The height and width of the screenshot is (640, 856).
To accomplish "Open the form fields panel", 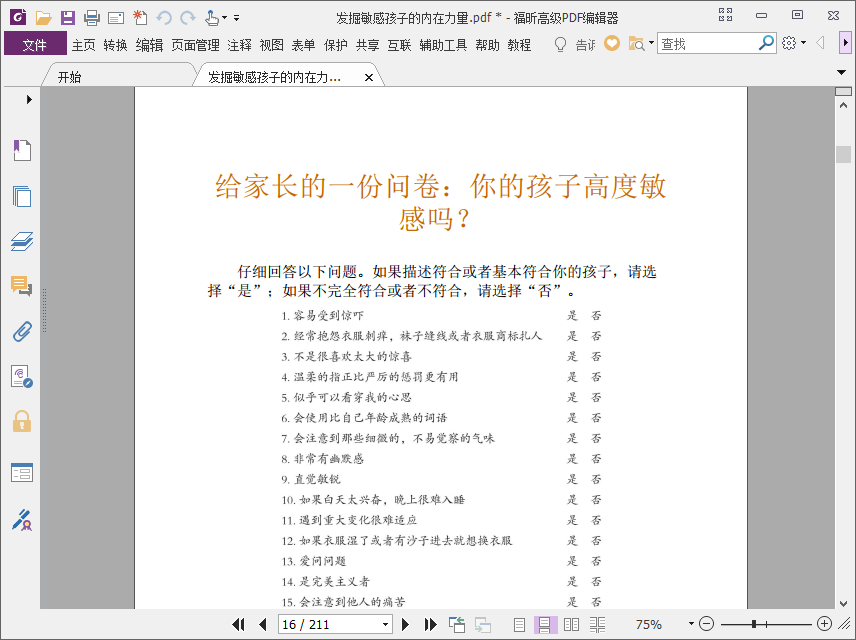I will click(22, 472).
